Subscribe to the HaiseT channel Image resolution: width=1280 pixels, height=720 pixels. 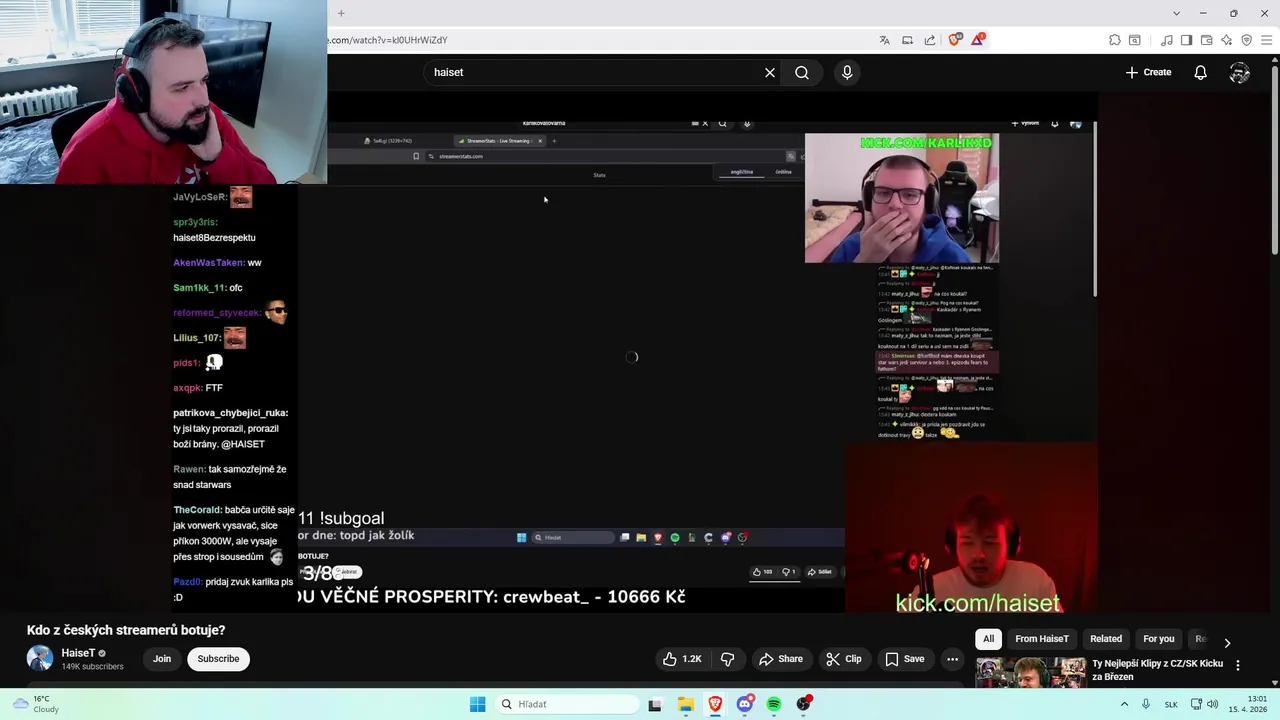[x=218, y=659]
